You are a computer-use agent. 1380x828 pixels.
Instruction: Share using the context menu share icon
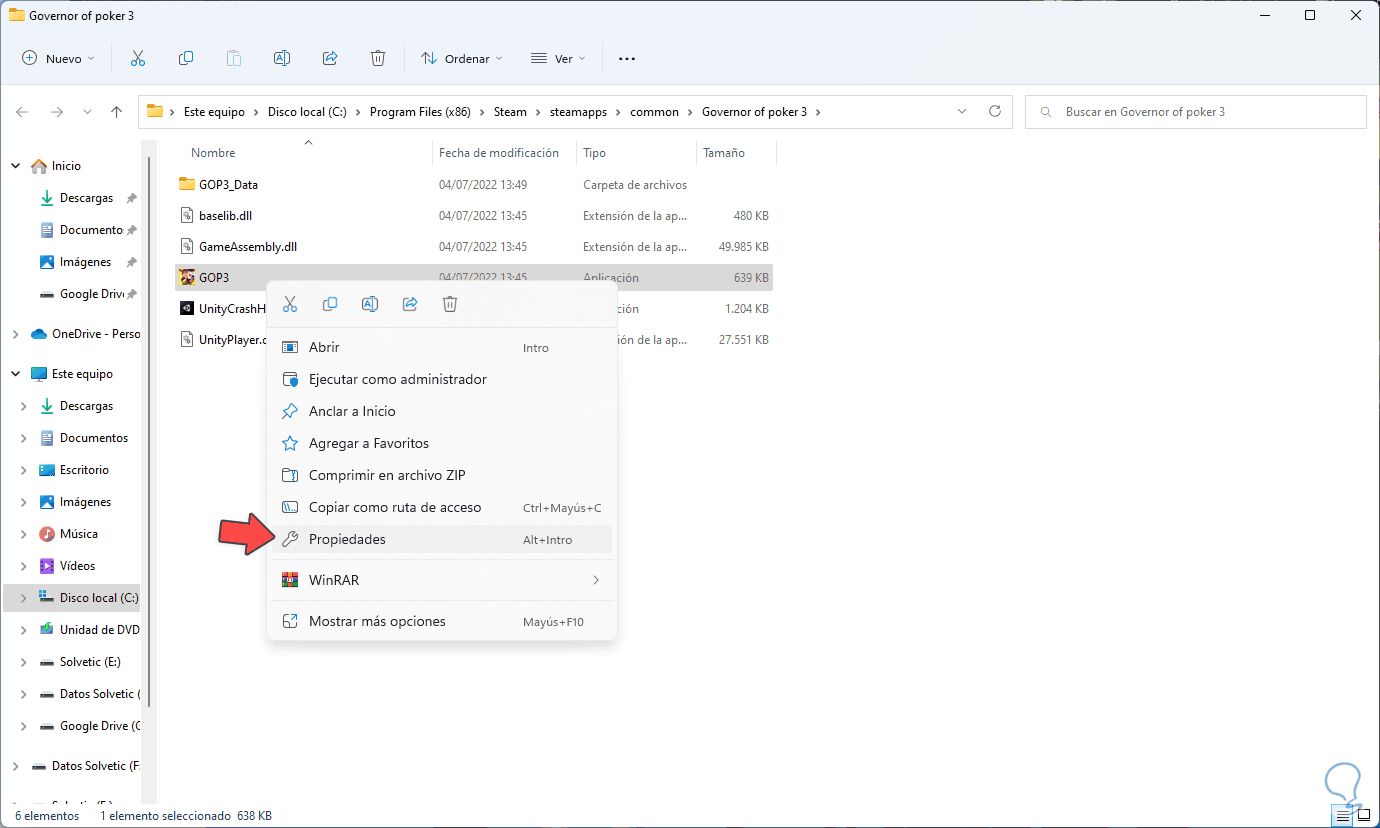pyautogui.click(x=410, y=304)
